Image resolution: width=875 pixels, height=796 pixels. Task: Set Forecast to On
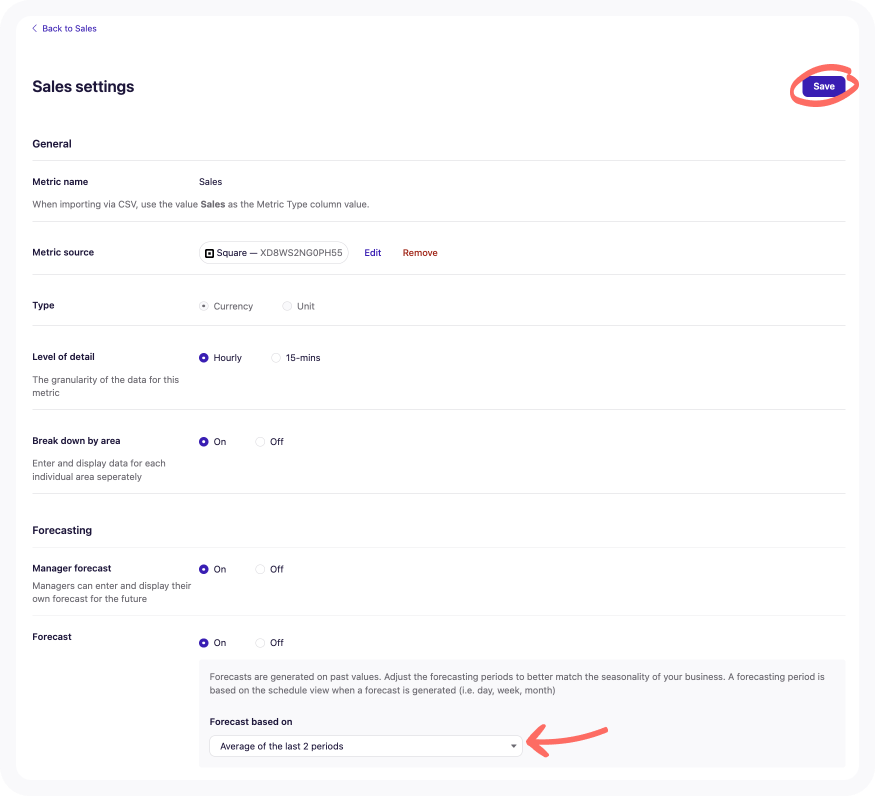tap(204, 643)
